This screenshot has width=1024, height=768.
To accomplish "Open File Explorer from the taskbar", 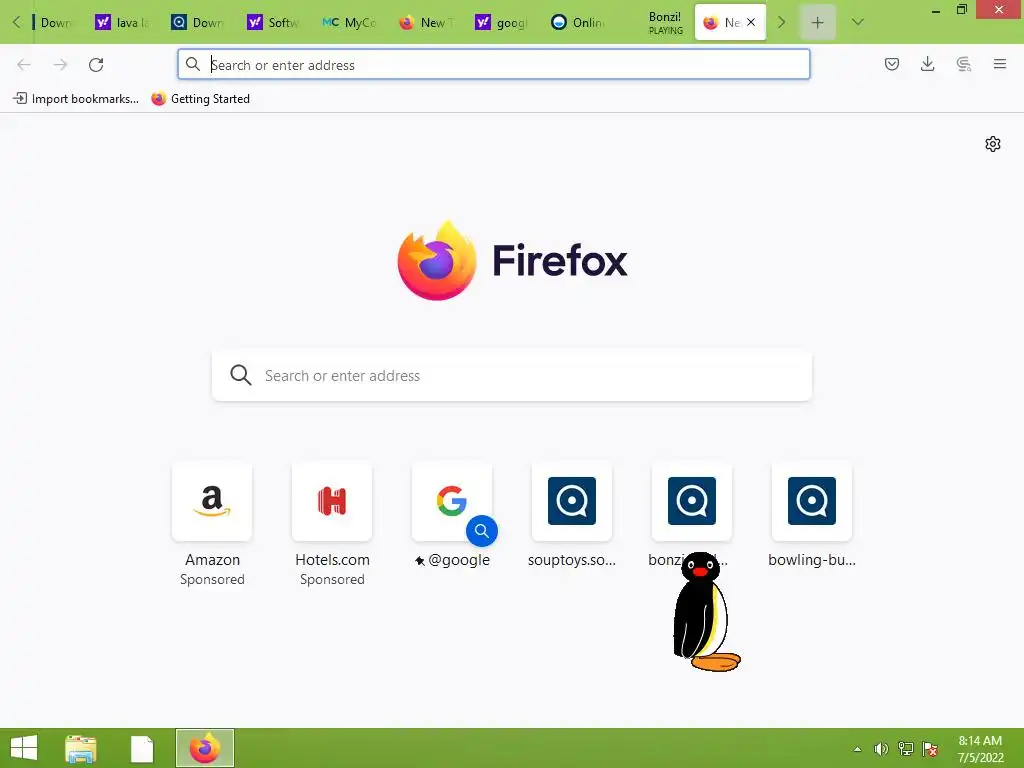I will (x=81, y=748).
